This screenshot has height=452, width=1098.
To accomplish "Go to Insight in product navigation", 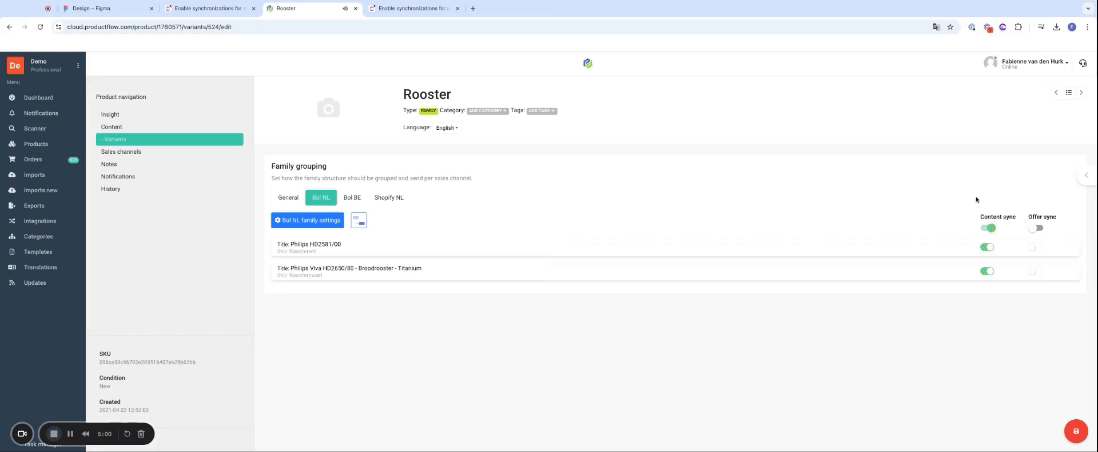I will pos(110,114).
